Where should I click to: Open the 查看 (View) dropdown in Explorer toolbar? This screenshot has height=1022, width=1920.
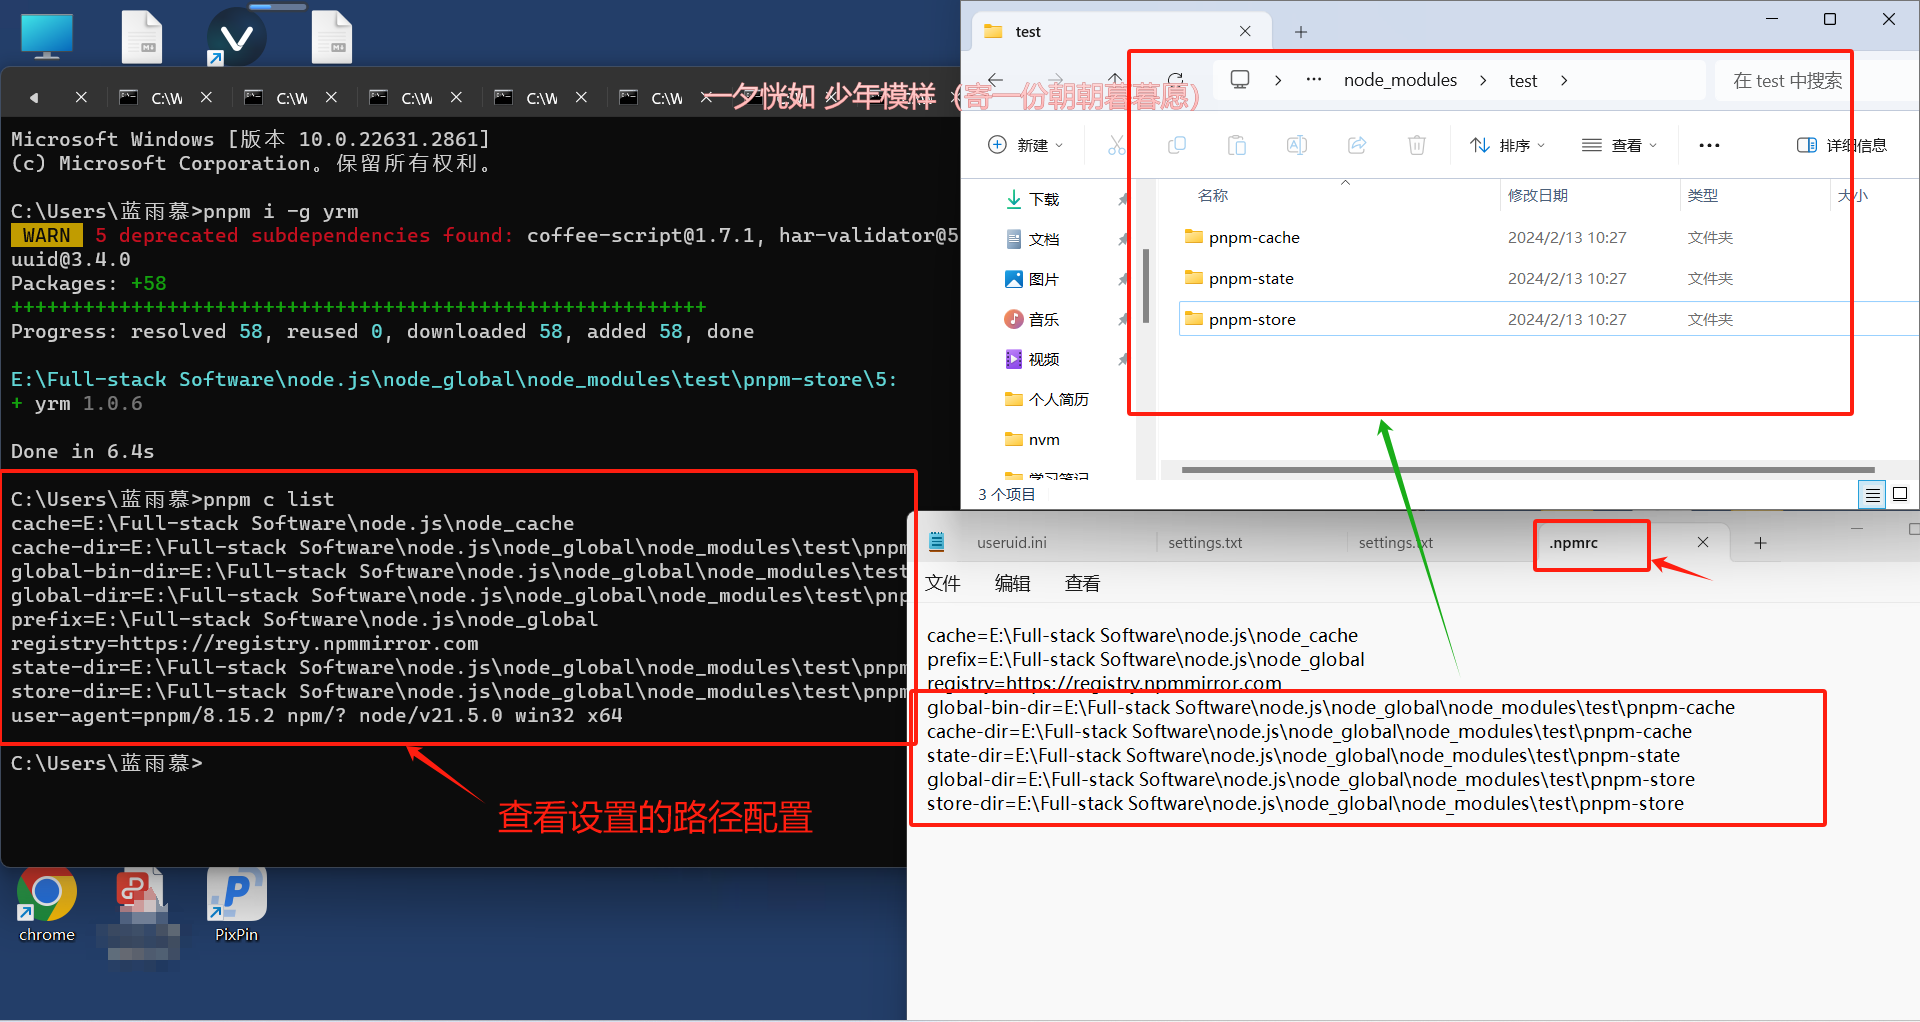(x=1620, y=145)
